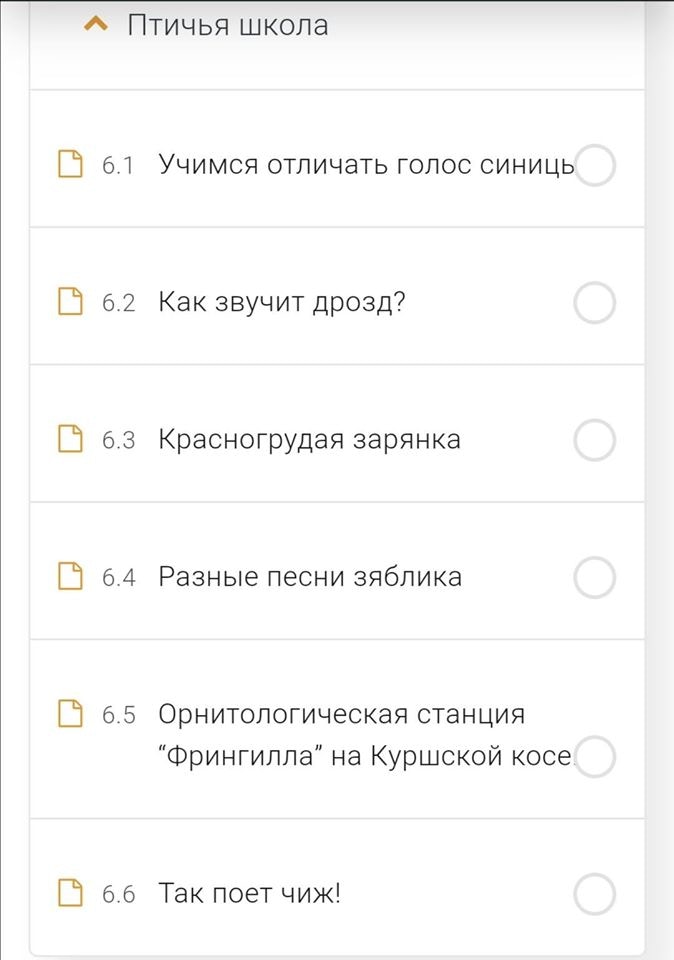Select completion circle for lesson 6.5
Screen dimensions: 674x960
point(595,757)
